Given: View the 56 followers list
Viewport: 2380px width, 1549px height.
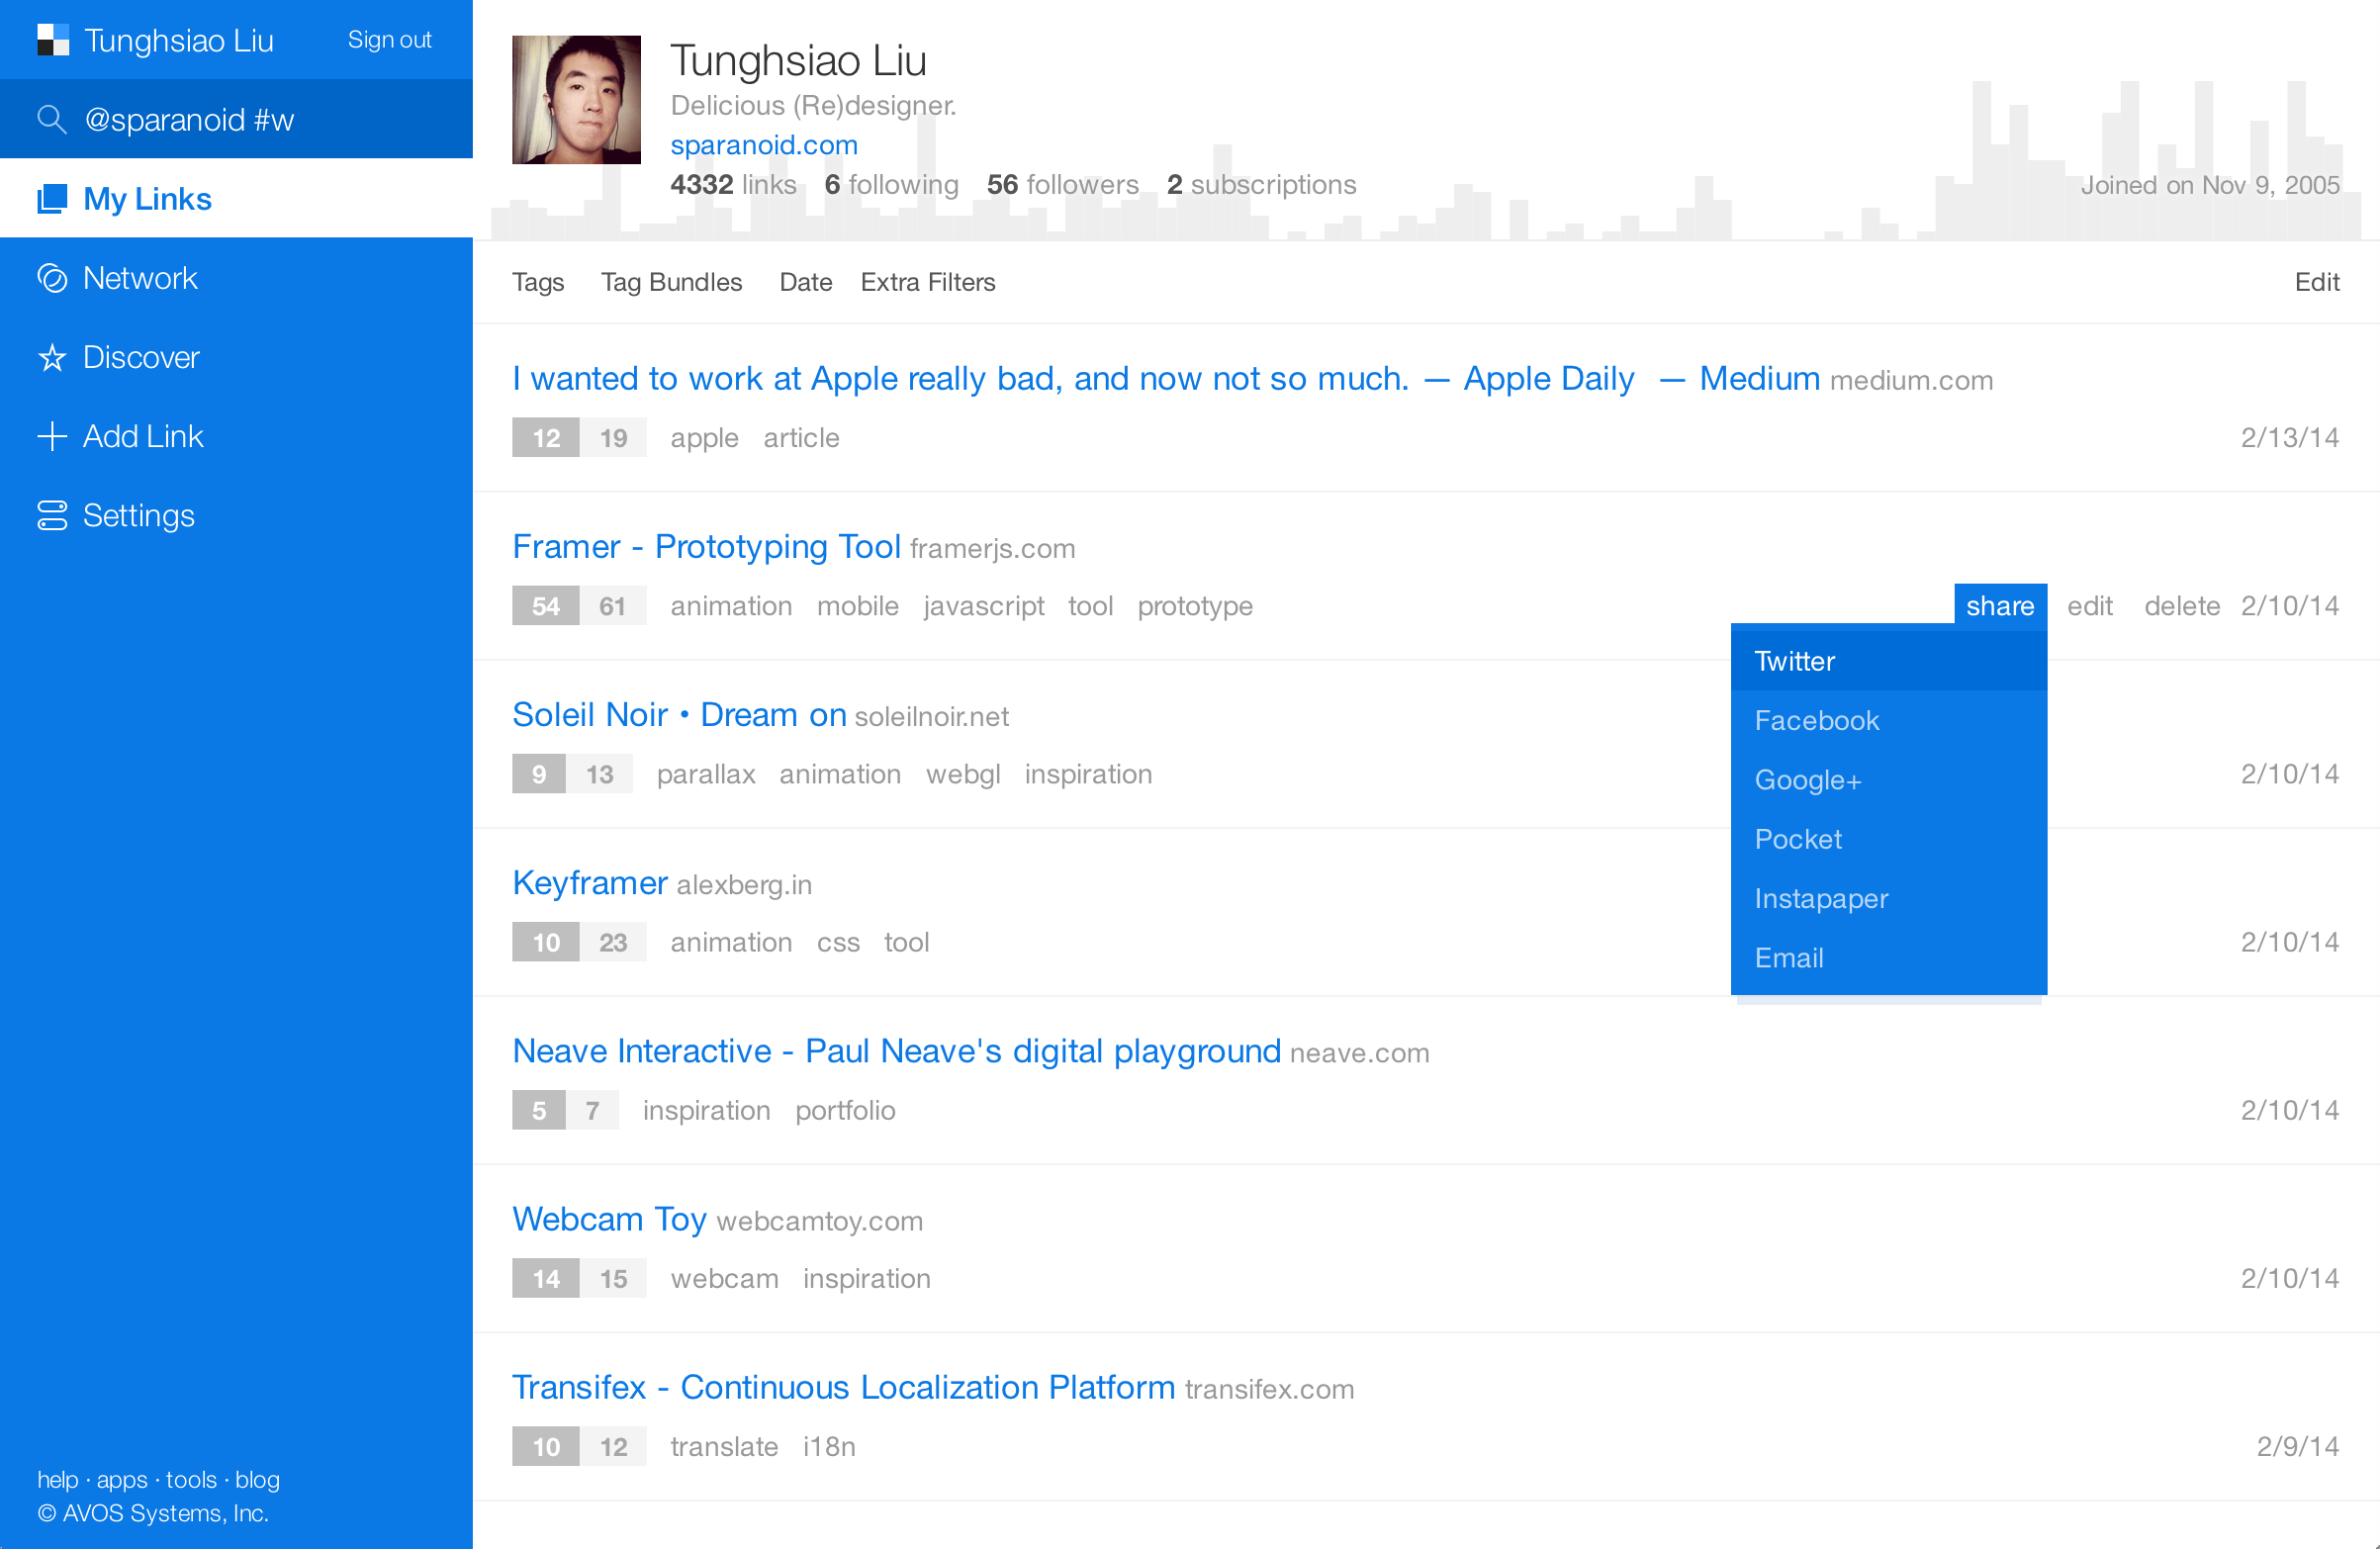Looking at the screenshot, I should point(1062,185).
